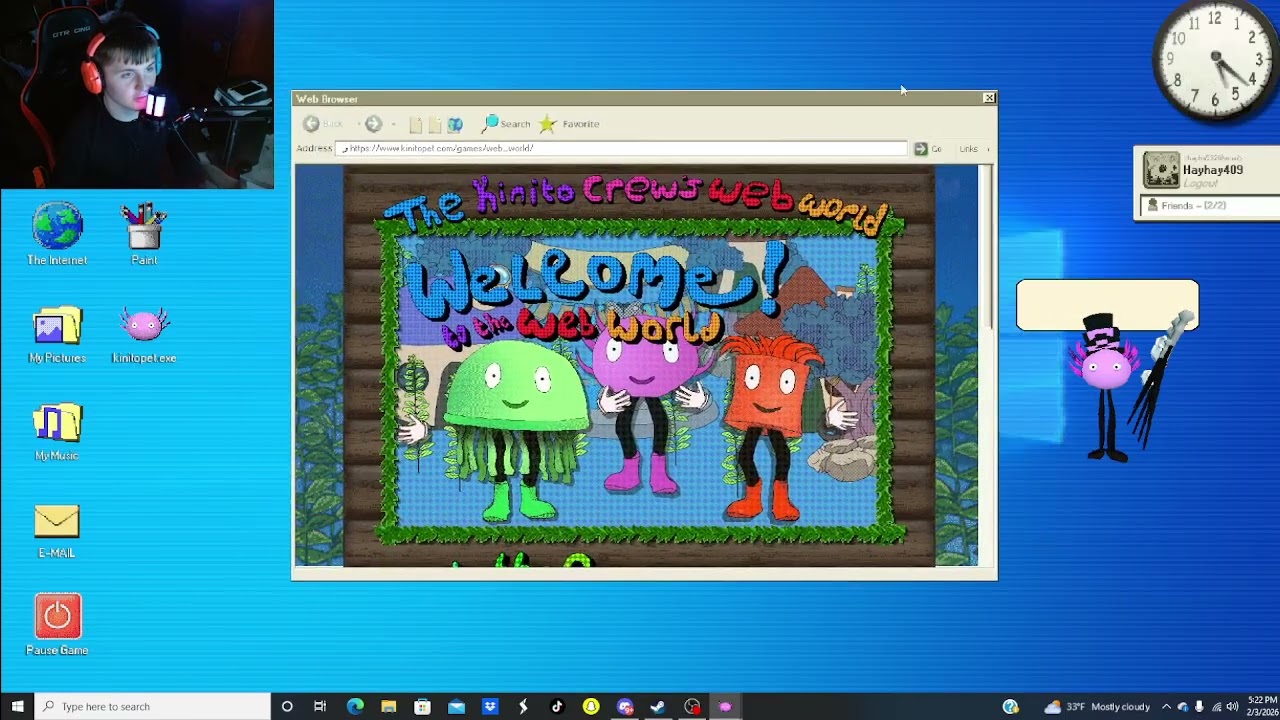Viewport: 1280px width, 720px height.
Task: Click the Pause Game power icon
Action: (x=57, y=616)
